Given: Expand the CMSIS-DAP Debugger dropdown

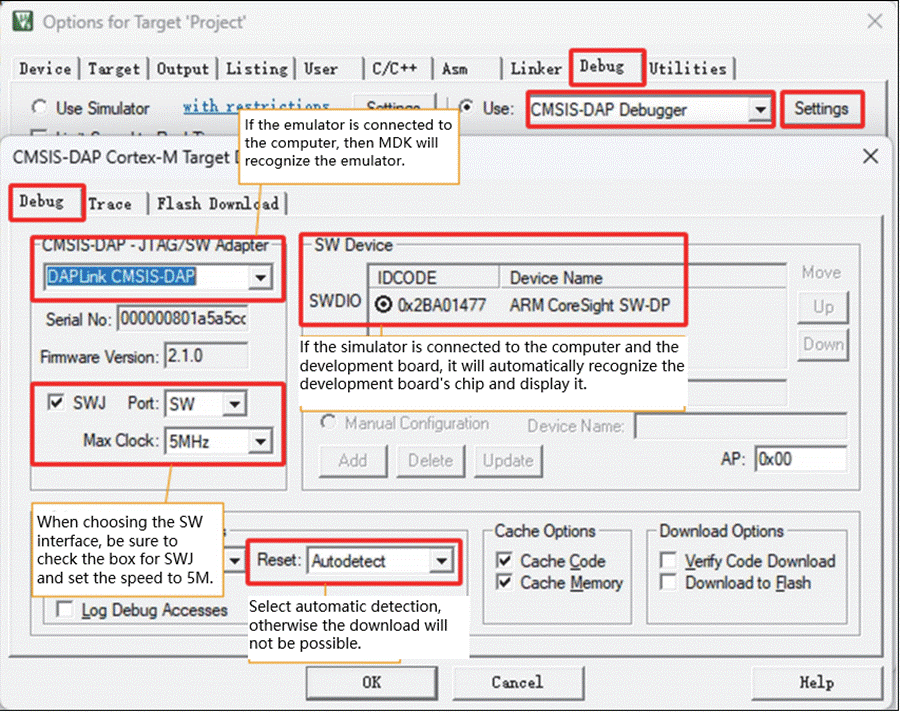Looking at the screenshot, I should 761,109.
